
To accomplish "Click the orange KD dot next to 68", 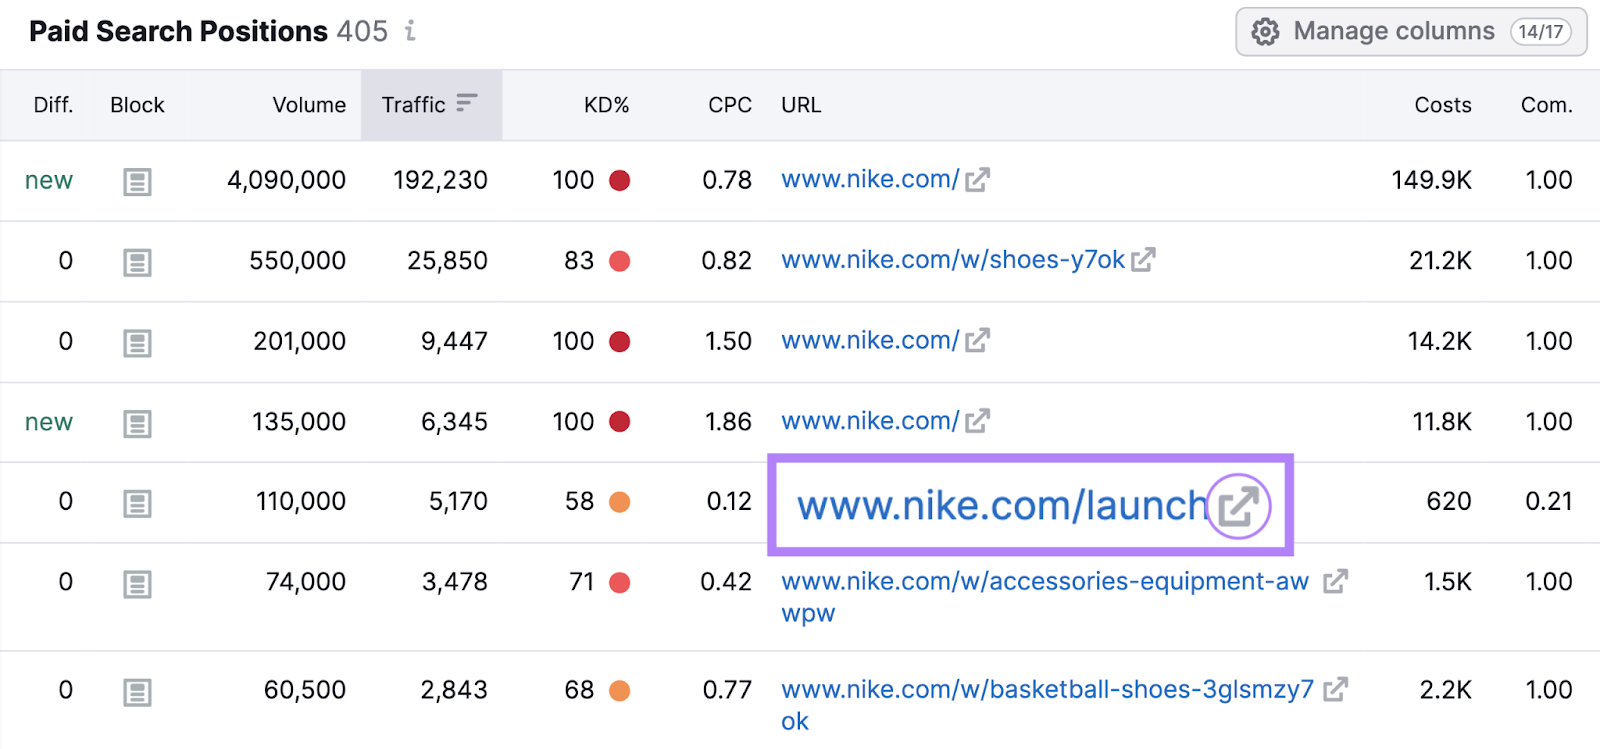I will [620, 691].
